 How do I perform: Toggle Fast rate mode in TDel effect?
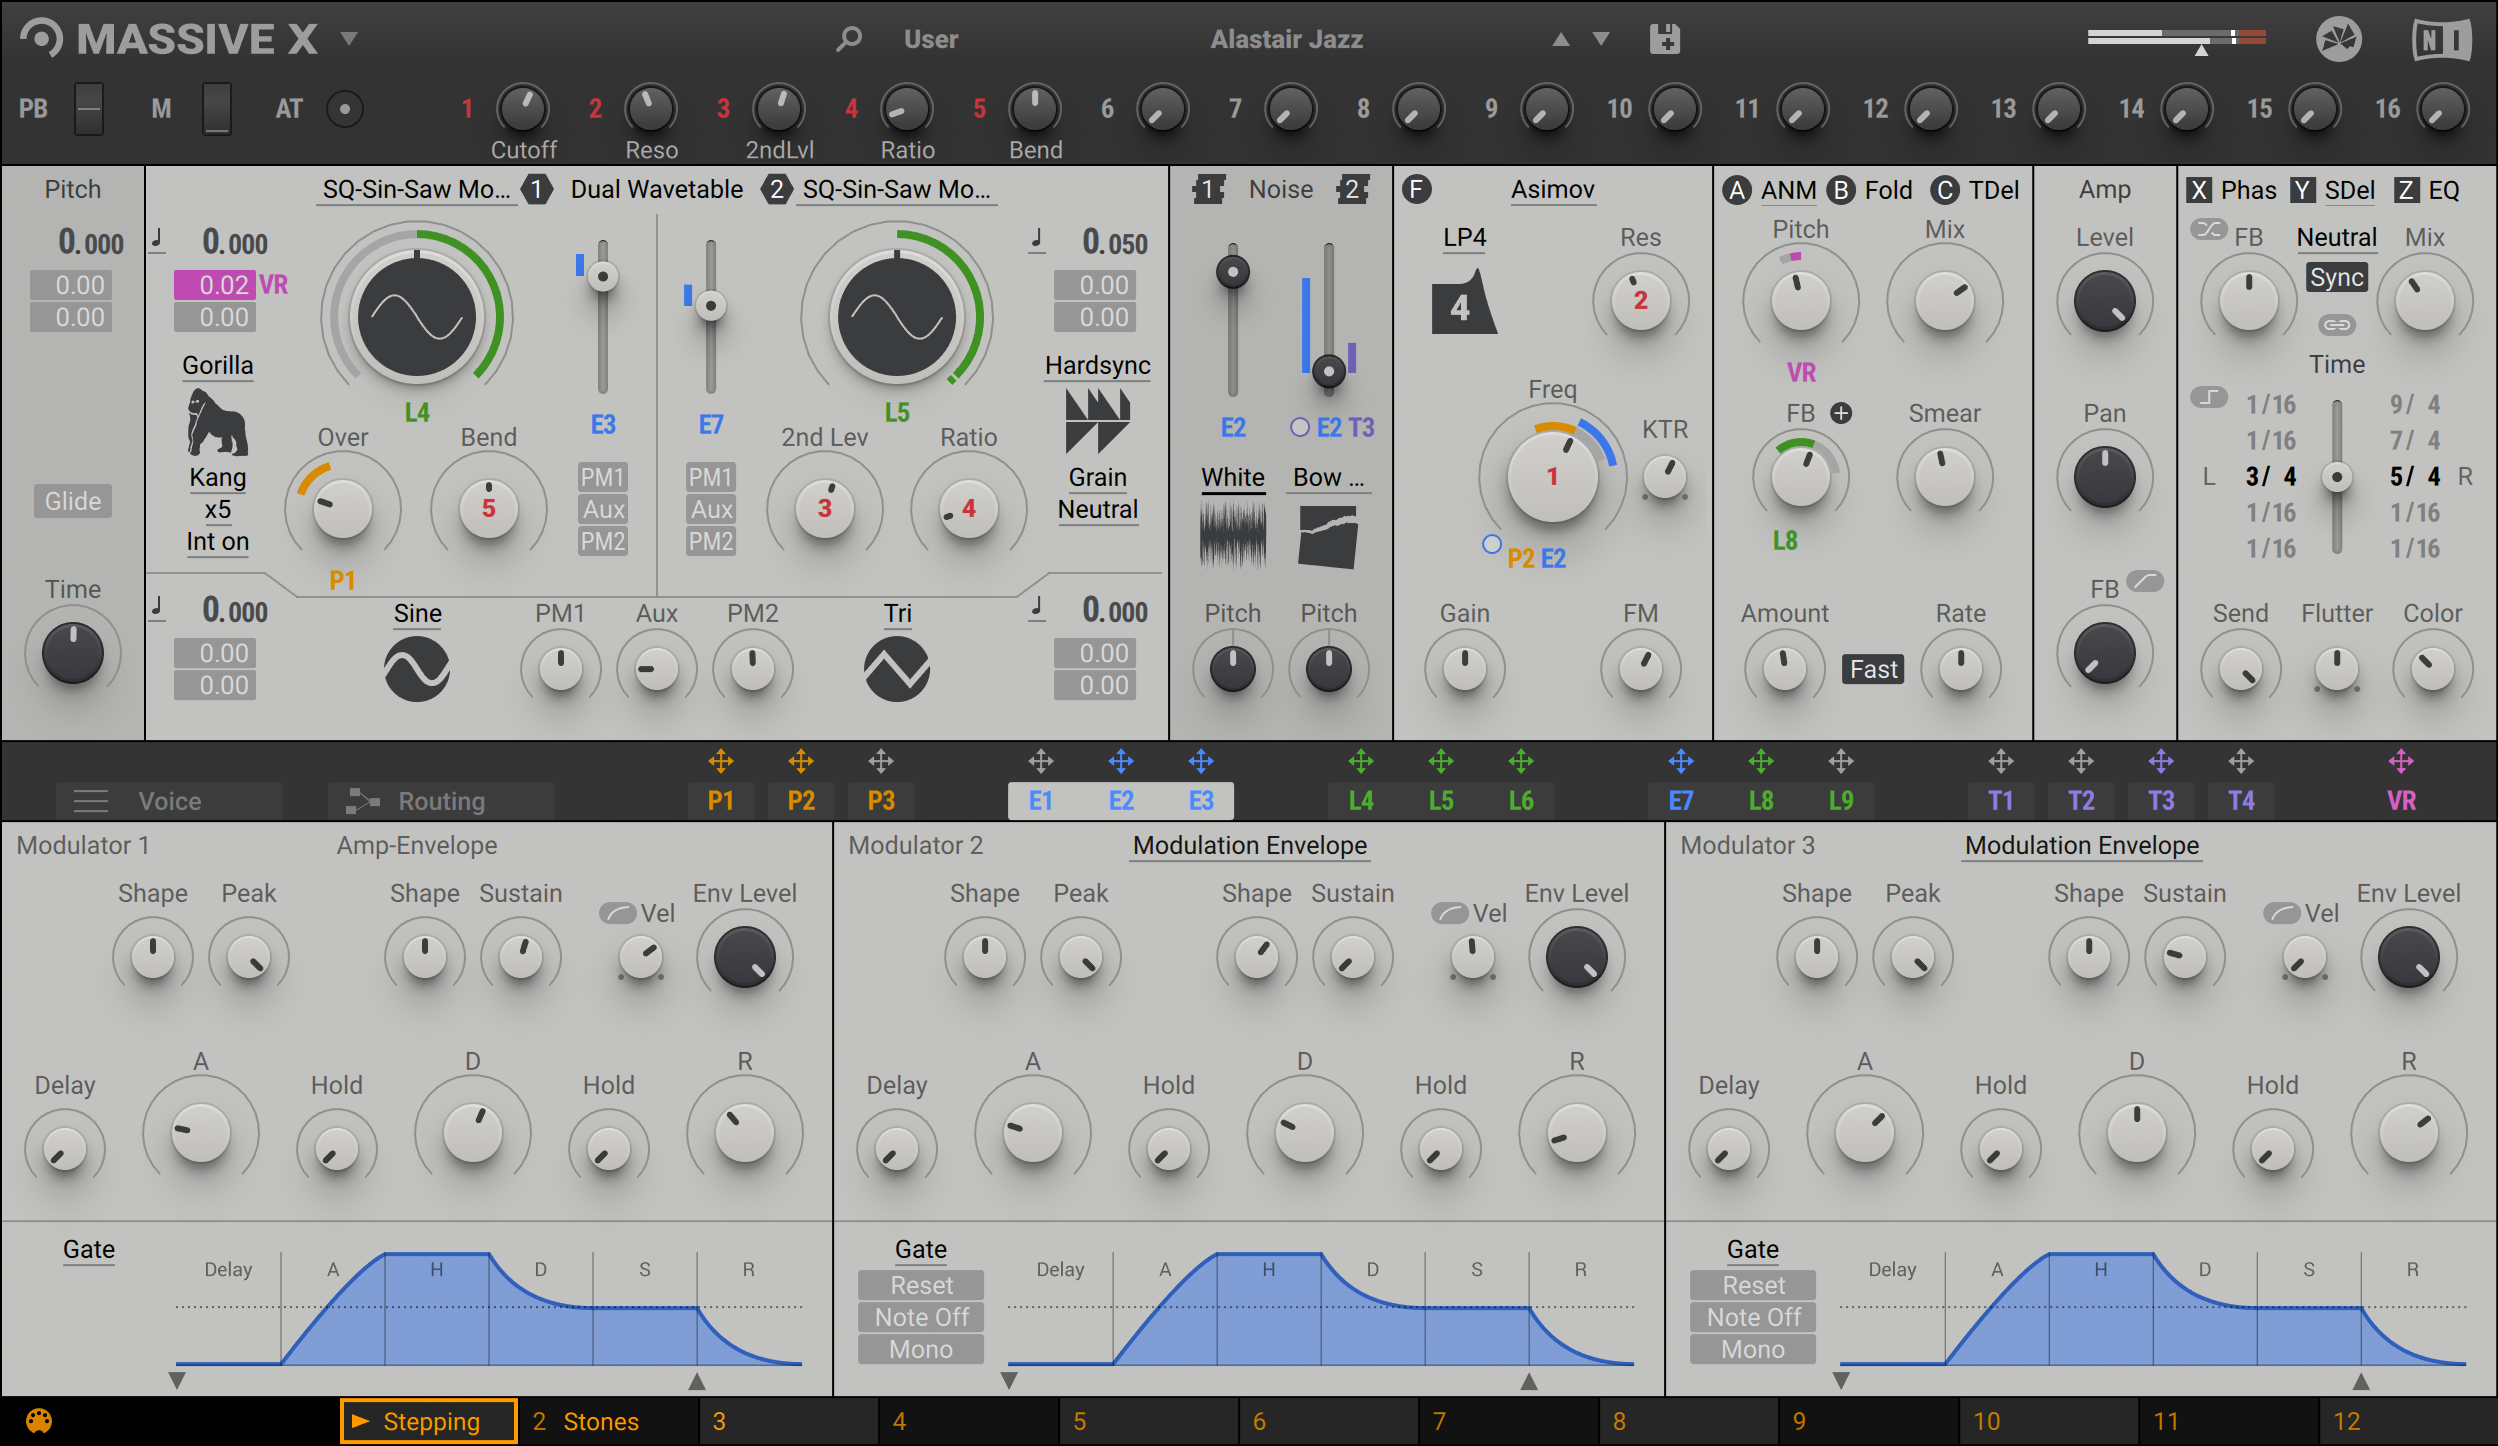tap(1872, 669)
